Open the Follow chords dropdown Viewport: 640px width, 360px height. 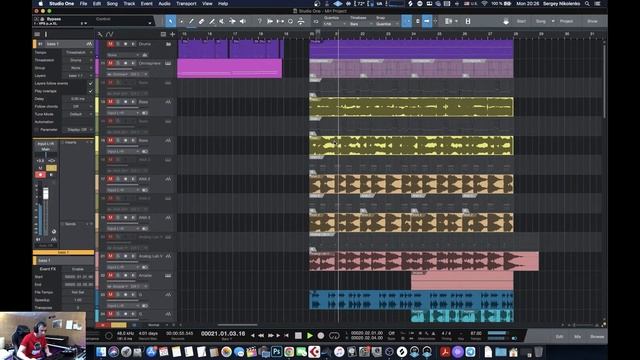(x=78, y=107)
